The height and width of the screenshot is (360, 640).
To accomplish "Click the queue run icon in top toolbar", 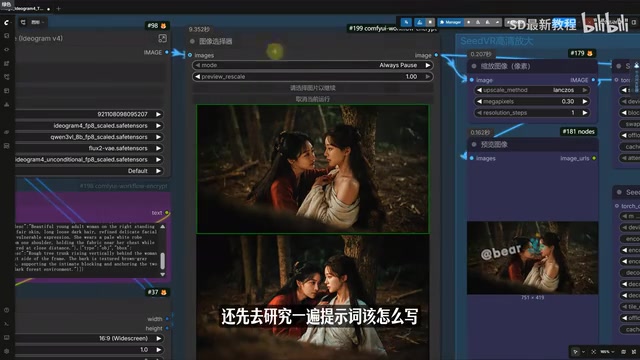I will coord(406,22).
